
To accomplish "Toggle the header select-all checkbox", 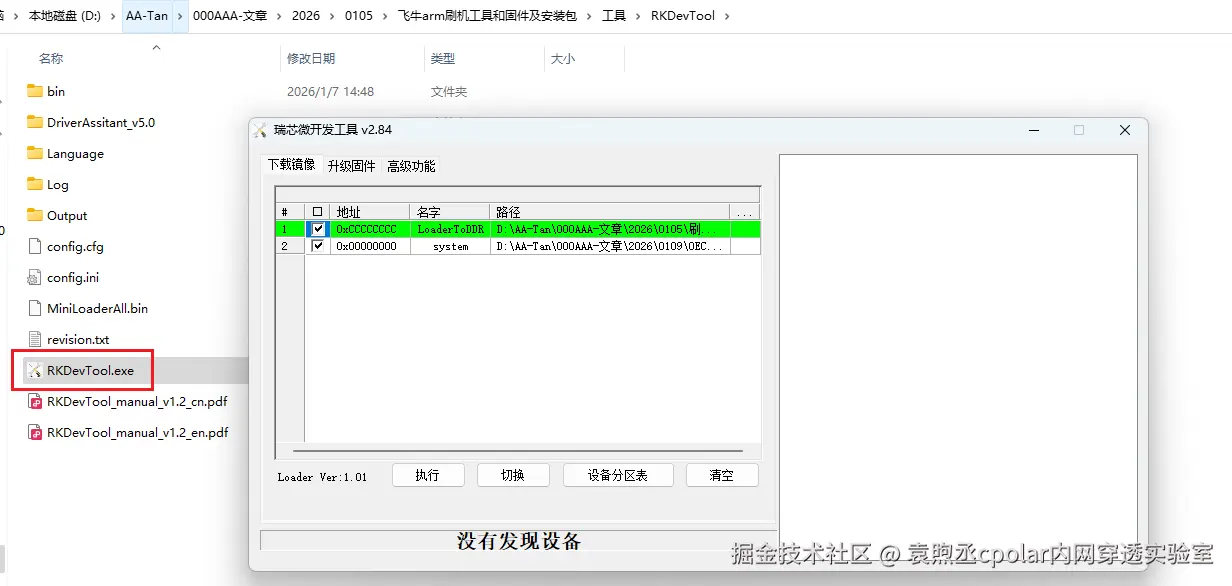I will pyautogui.click(x=318, y=212).
